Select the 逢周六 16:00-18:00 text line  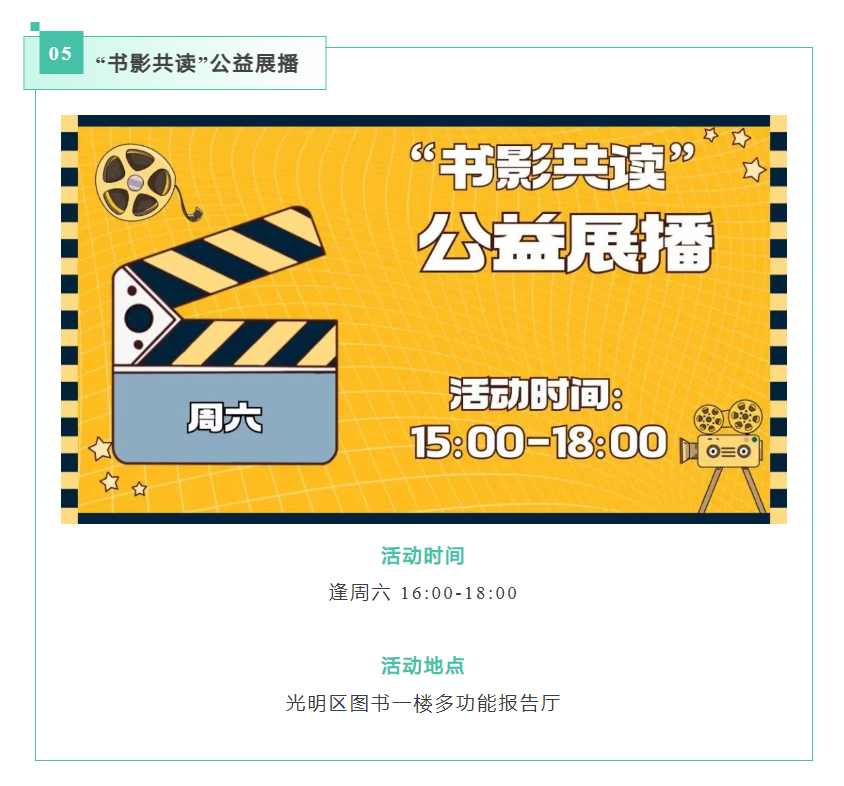coord(423,593)
